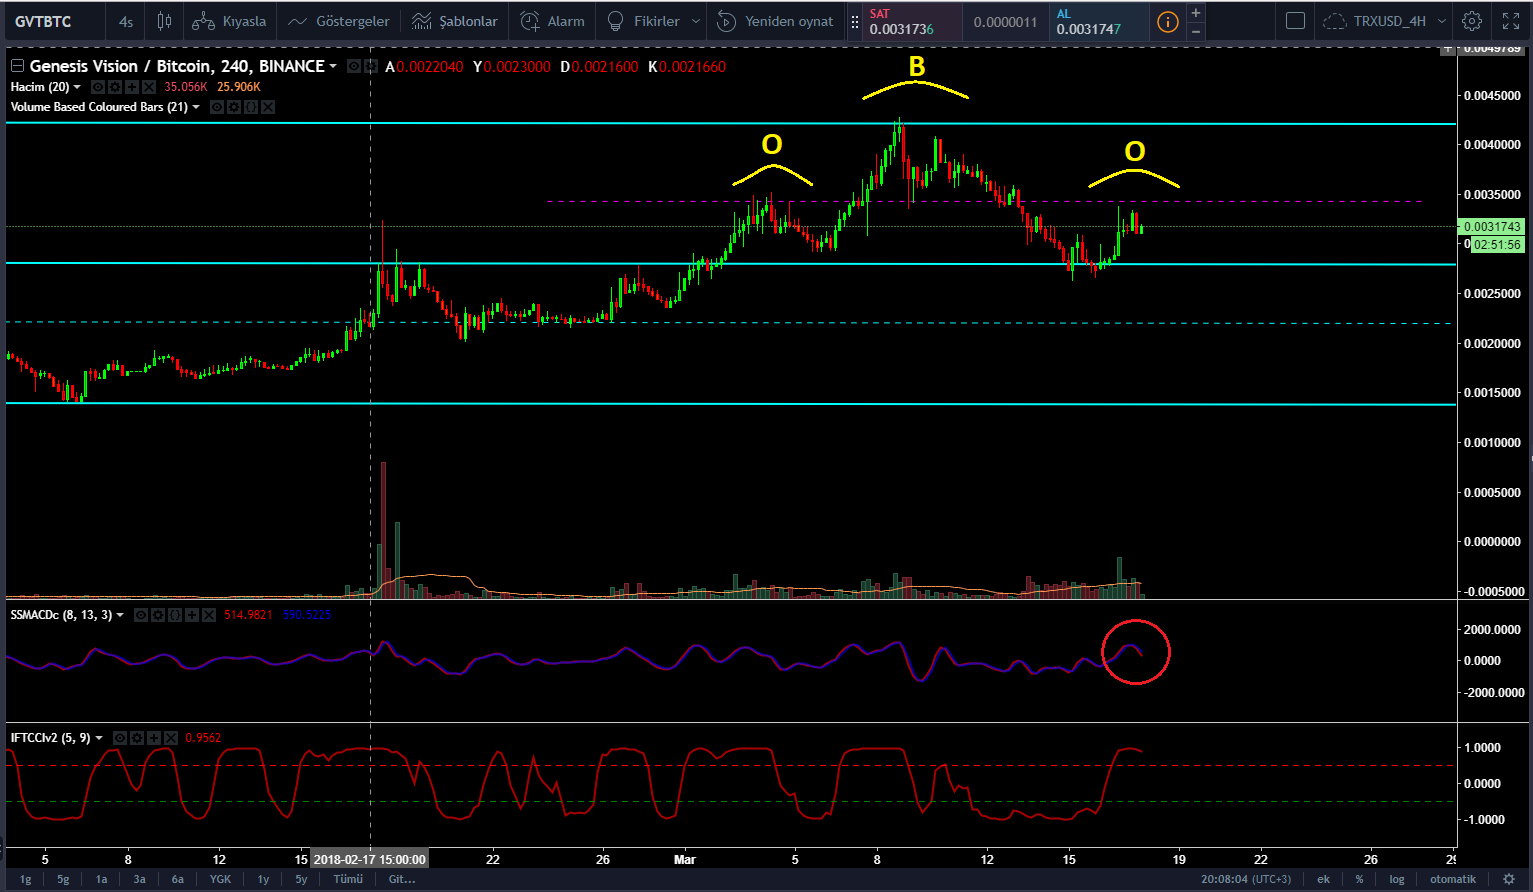
Task: Remove Volume Based Coloured Bars indicator
Action: click(x=268, y=107)
